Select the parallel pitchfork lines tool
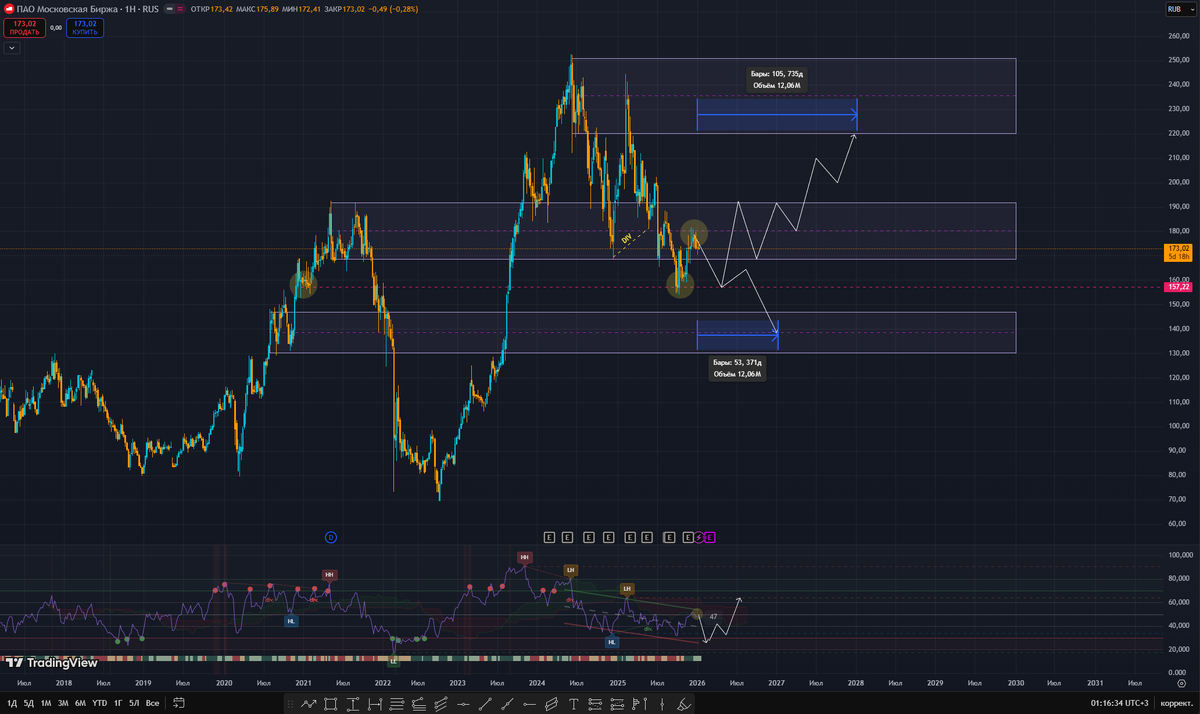 click(441, 704)
